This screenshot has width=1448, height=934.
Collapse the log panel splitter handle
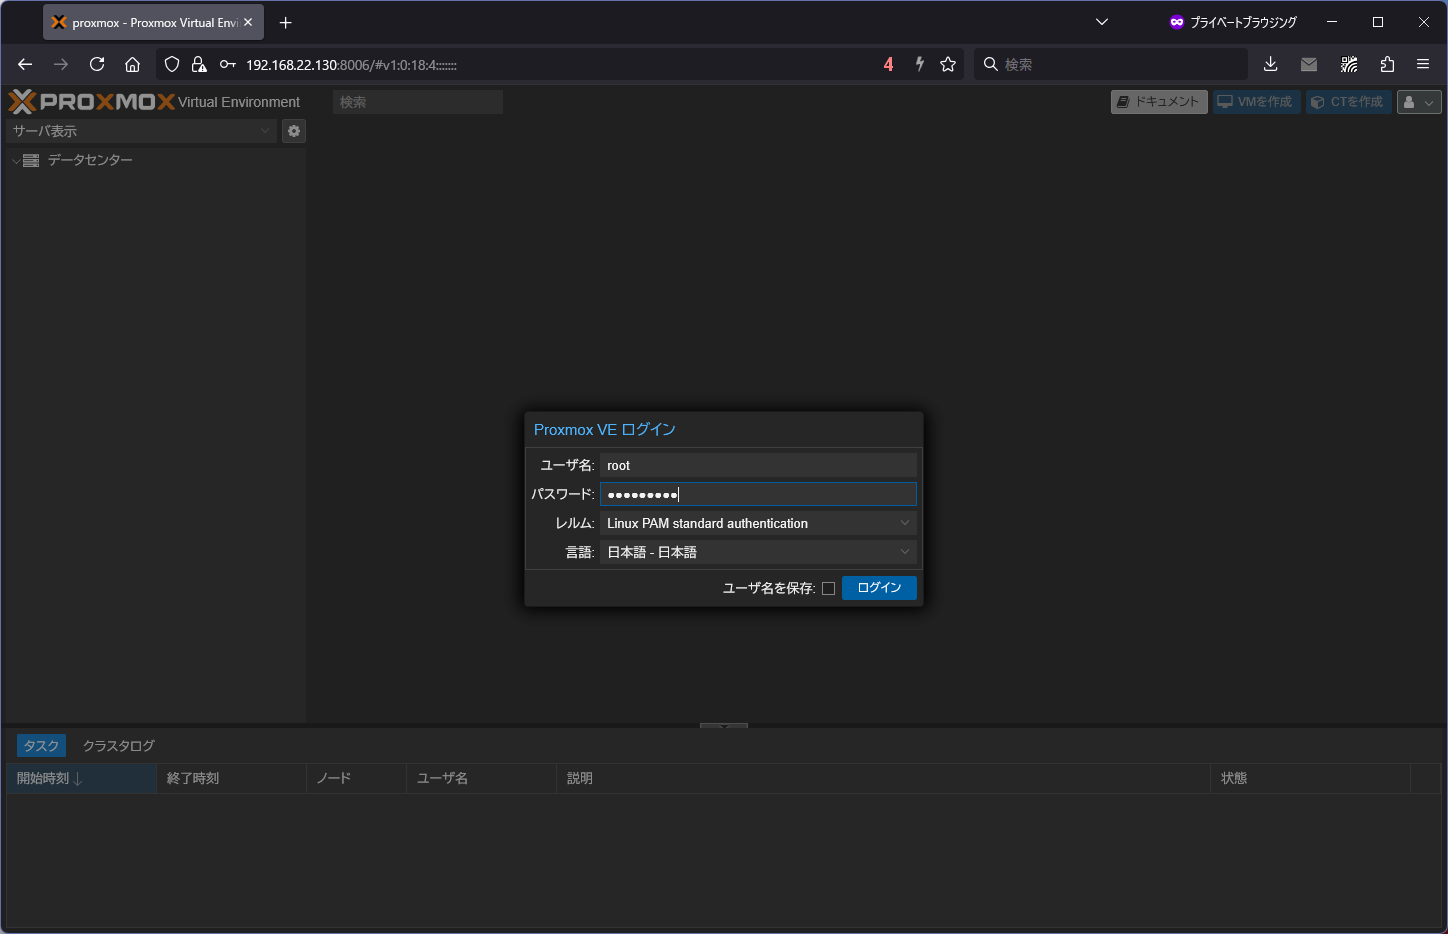pyautogui.click(x=724, y=725)
